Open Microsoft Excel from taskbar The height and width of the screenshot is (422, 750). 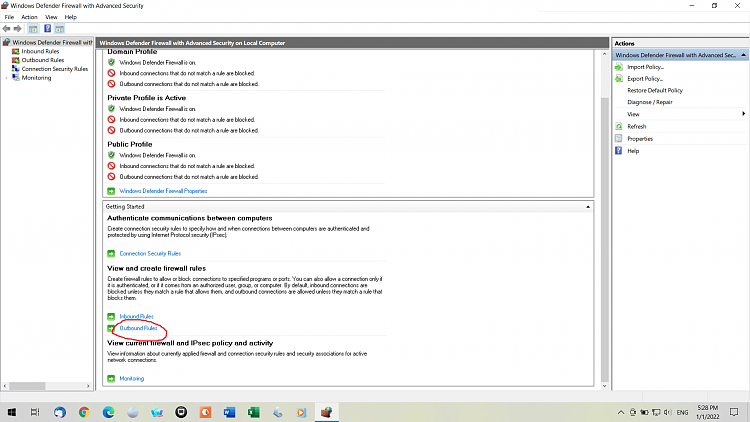pos(254,412)
